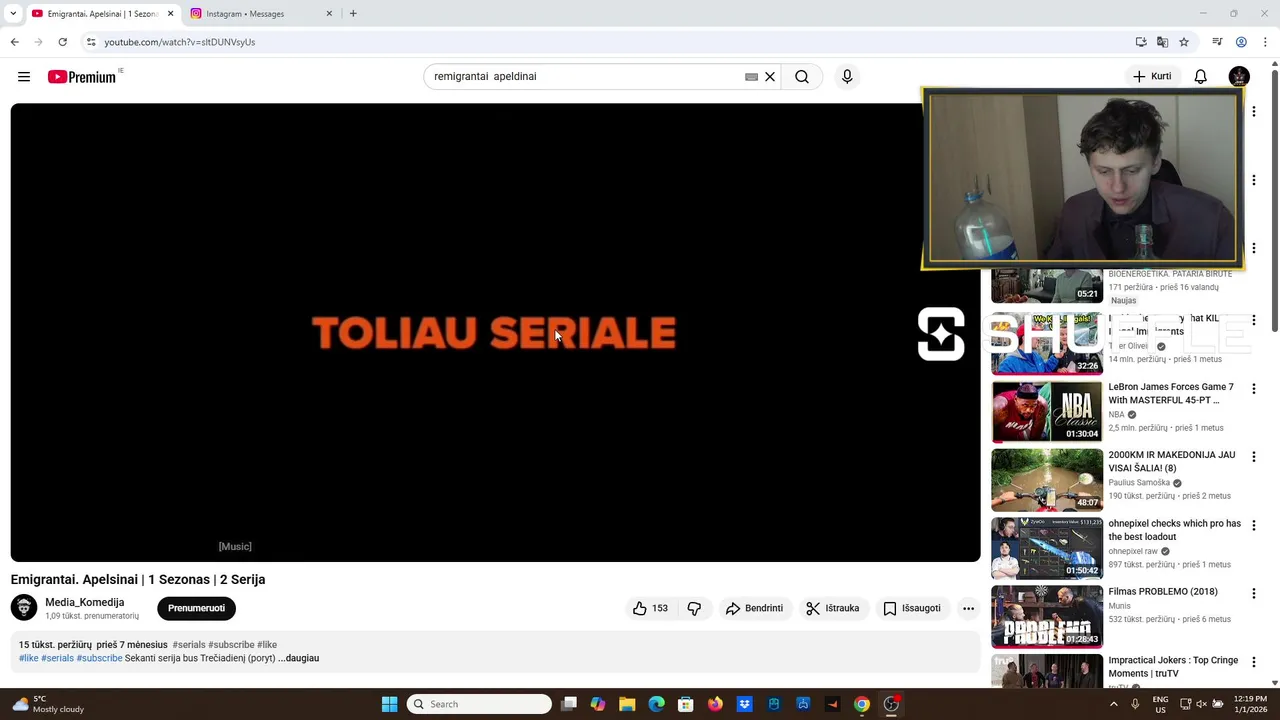Open Chrome media controls icon

(1217, 42)
